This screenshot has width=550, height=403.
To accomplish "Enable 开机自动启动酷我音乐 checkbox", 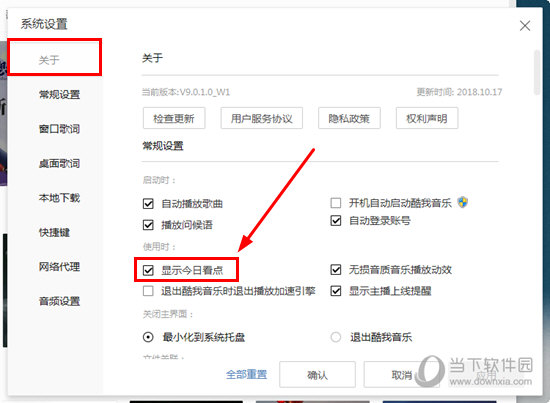I will coord(336,202).
